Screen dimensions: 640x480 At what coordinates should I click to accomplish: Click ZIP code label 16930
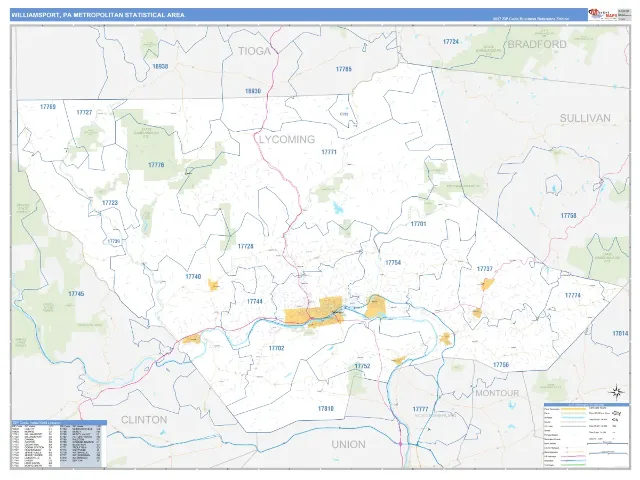[x=253, y=91]
